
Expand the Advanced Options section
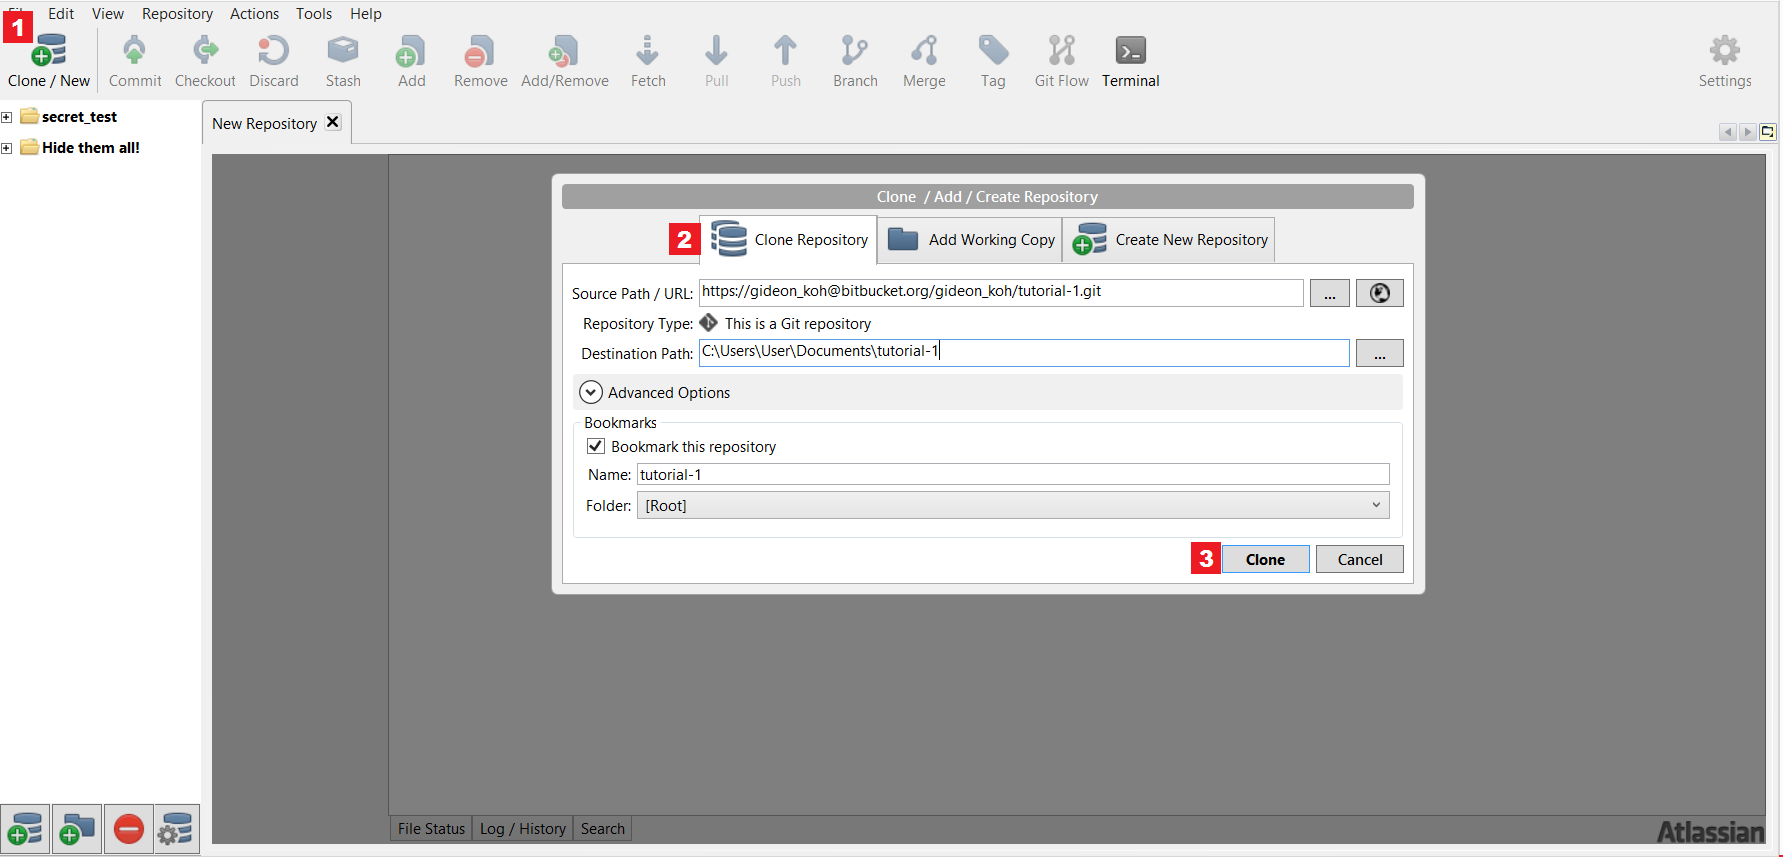(590, 392)
